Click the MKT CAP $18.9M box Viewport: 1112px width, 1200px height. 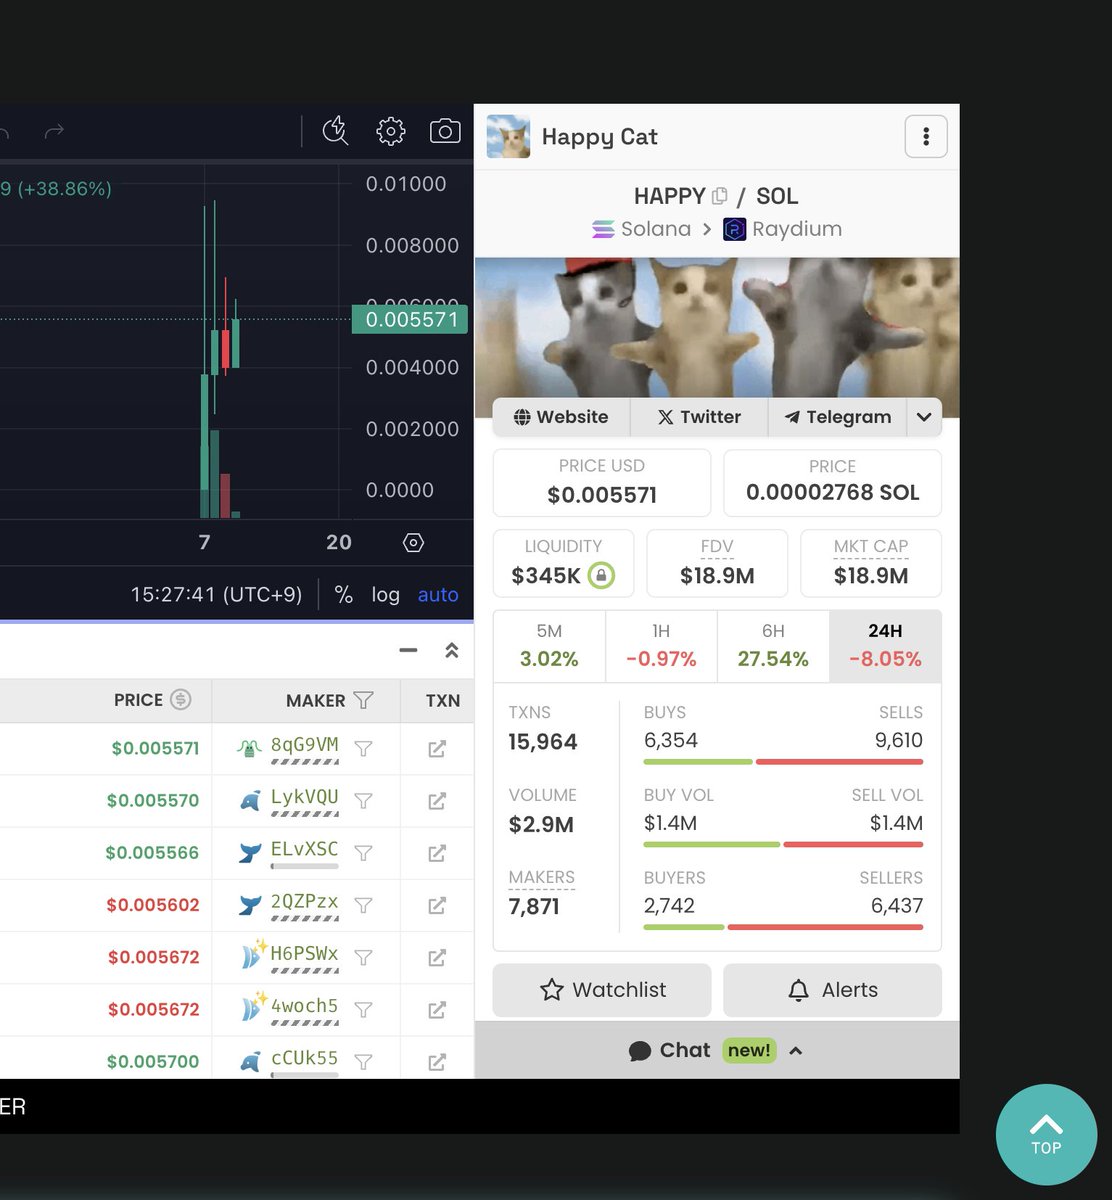pyautogui.click(x=871, y=563)
